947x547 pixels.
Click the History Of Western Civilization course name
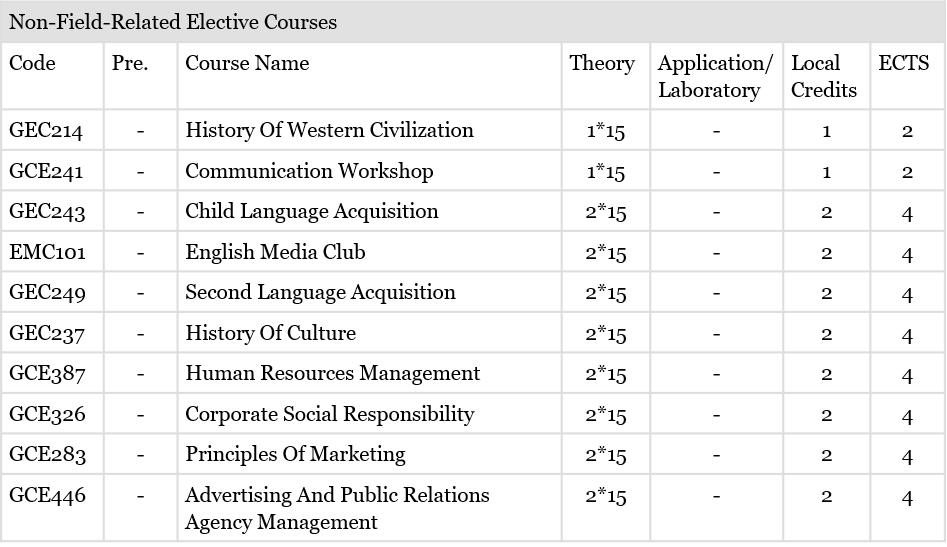(x=329, y=130)
